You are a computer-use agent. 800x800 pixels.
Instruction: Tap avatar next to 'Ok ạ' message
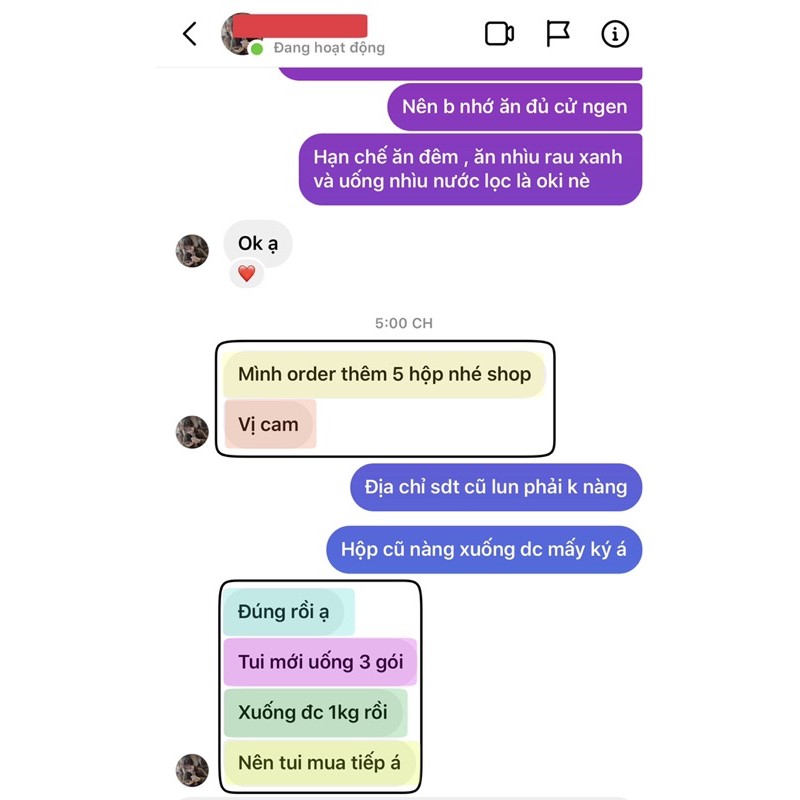coord(192,251)
